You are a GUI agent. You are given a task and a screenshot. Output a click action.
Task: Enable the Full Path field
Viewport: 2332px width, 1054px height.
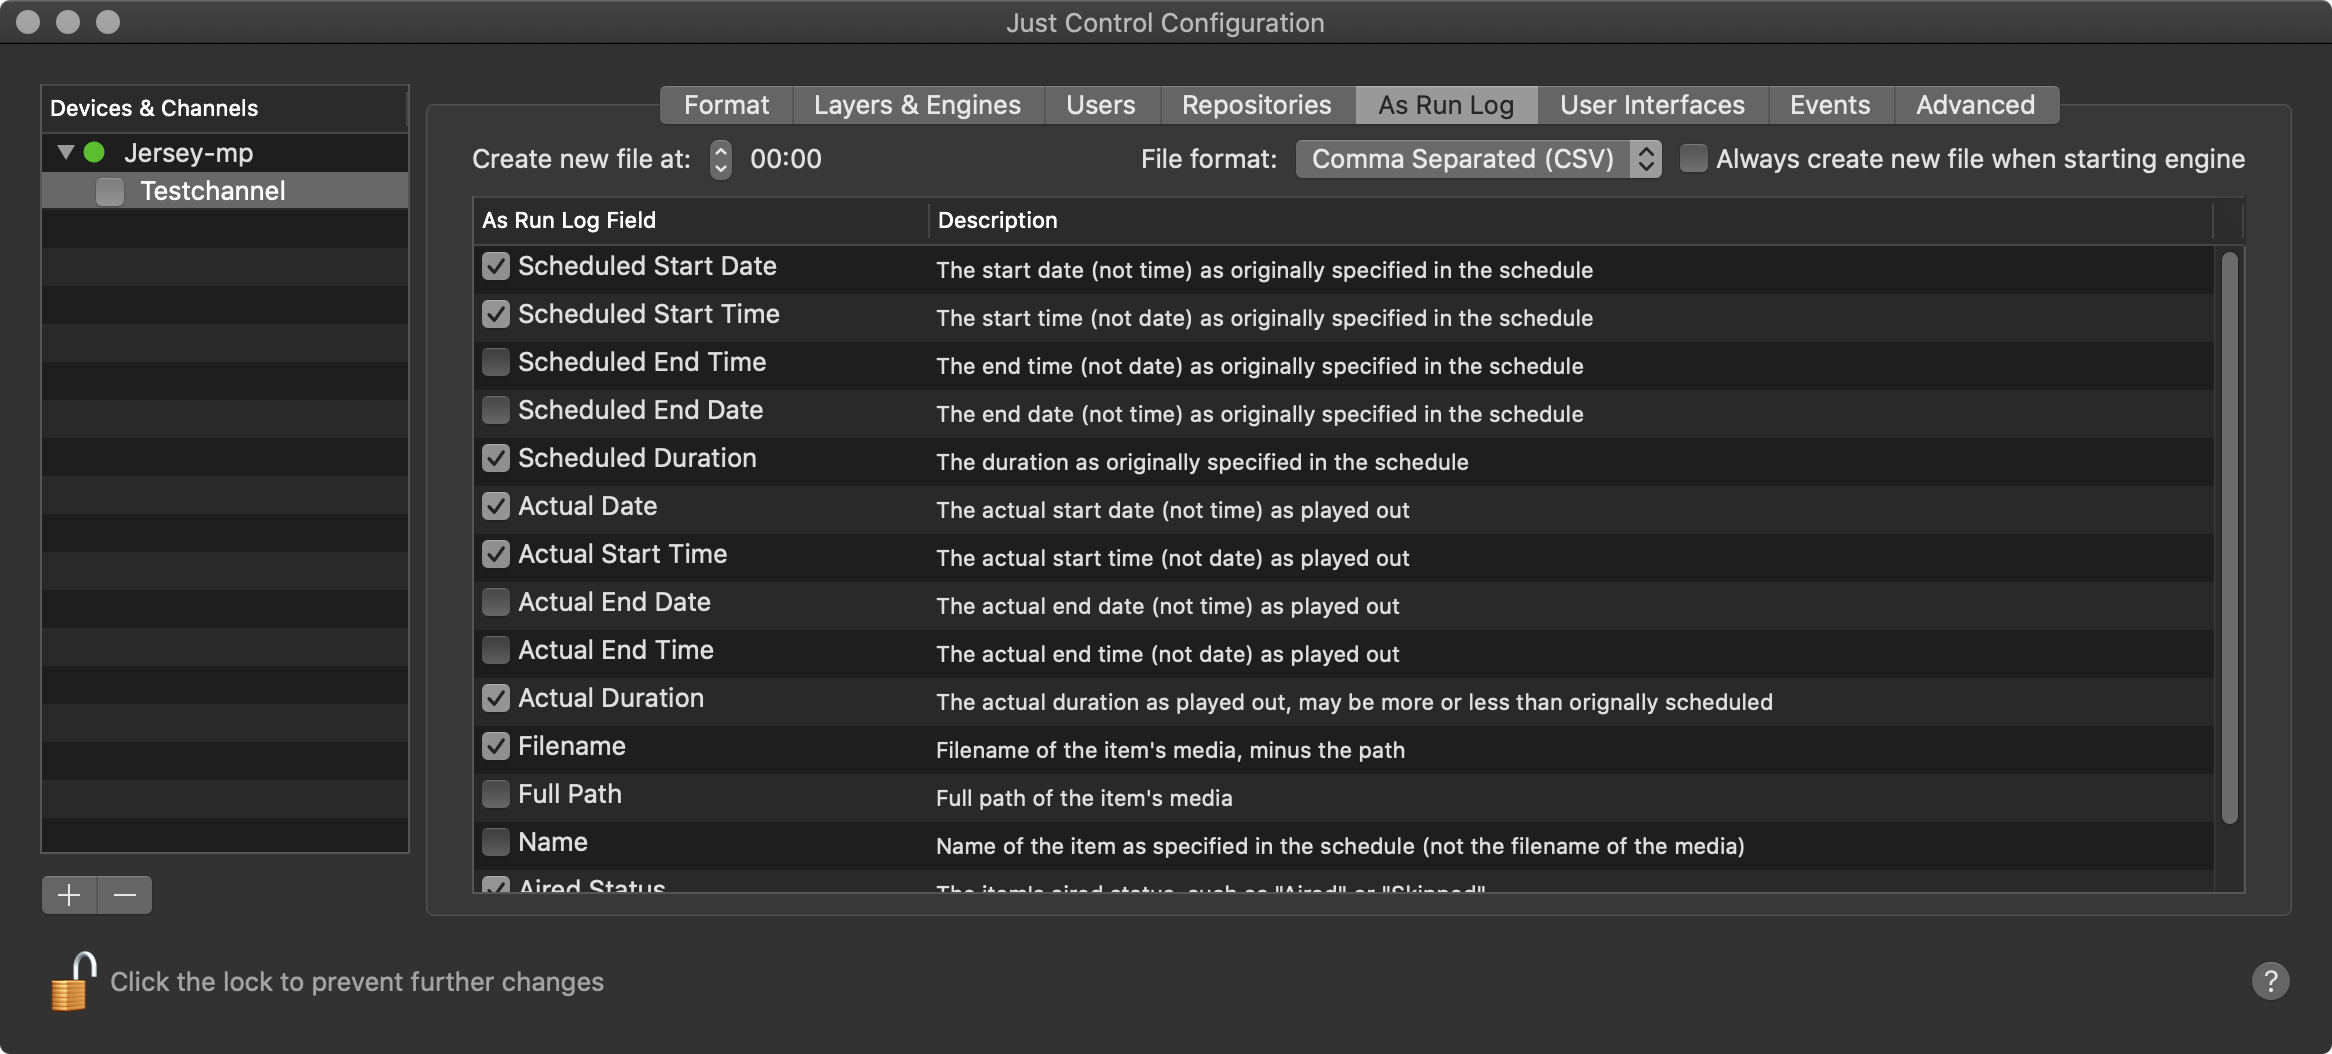pos(496,794)
